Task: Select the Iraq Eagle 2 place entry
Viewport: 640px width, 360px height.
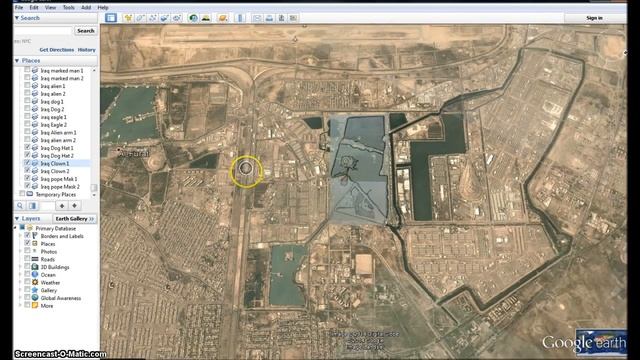Action: 53,124
